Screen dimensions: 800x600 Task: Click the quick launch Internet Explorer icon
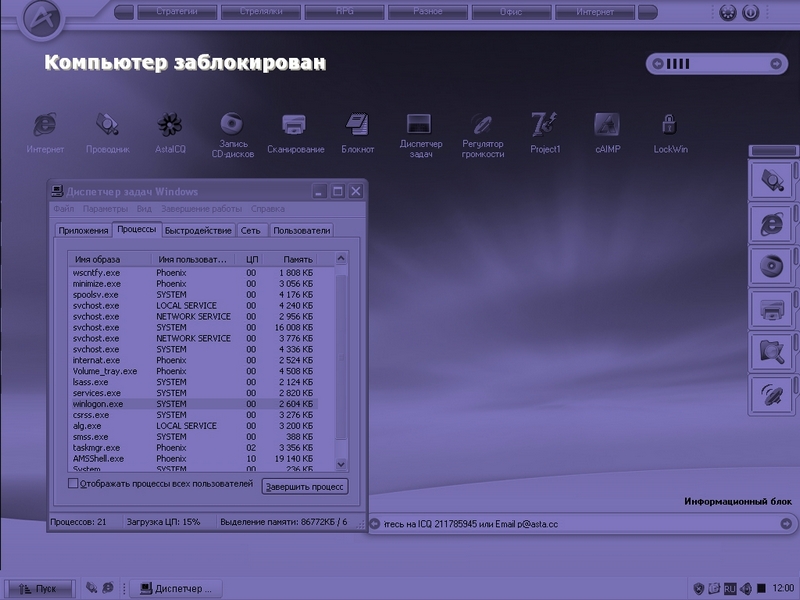[x=108, y=588]
